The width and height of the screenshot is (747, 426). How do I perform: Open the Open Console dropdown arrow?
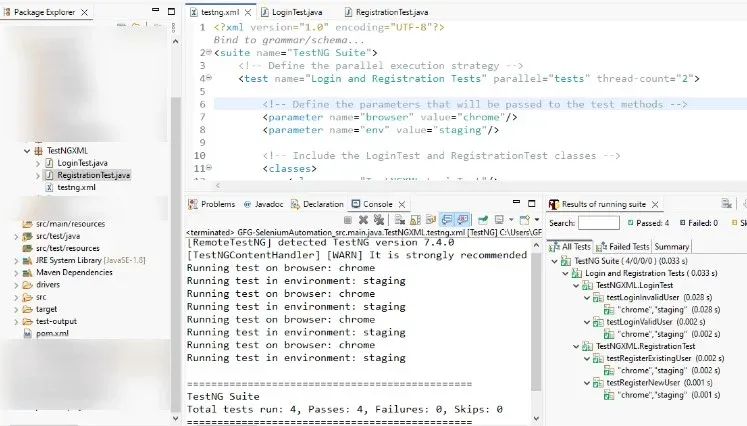pyautogui.click(x=536, y=220)
